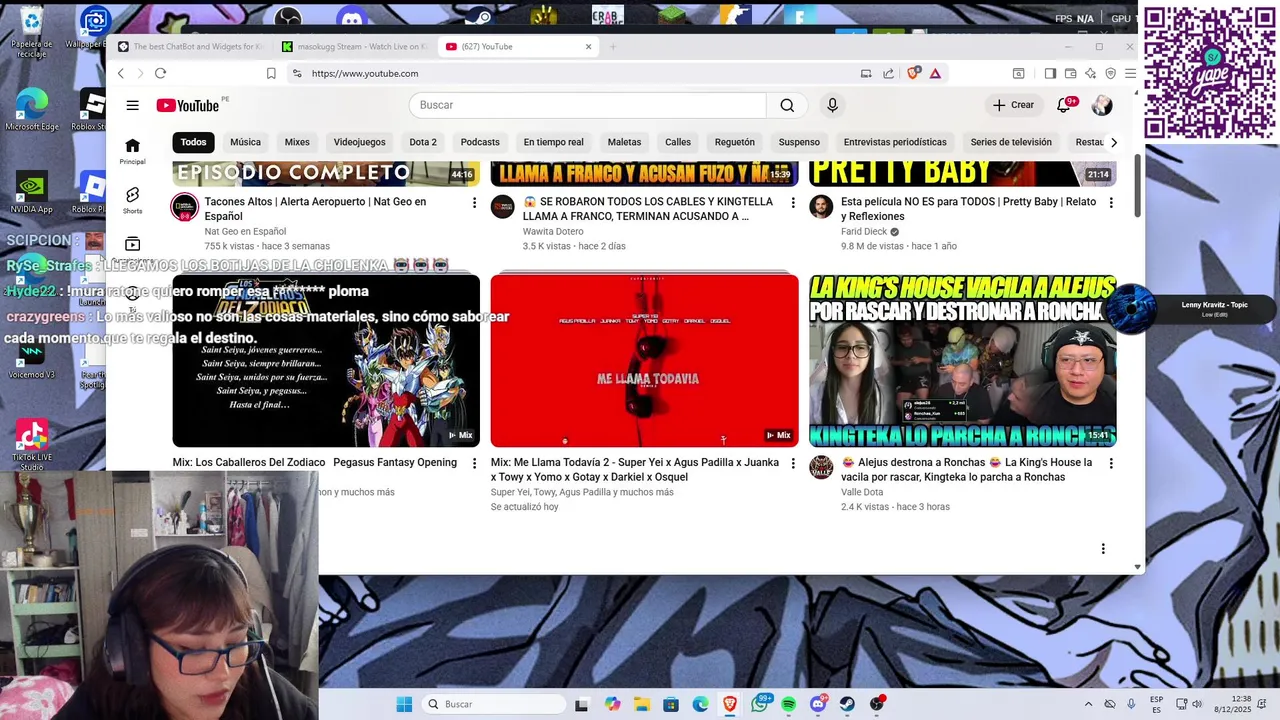This screenshot has height=720, width=1280.
Task: Open Esta película NO ES para TODOS title
Action: point(968,209)
